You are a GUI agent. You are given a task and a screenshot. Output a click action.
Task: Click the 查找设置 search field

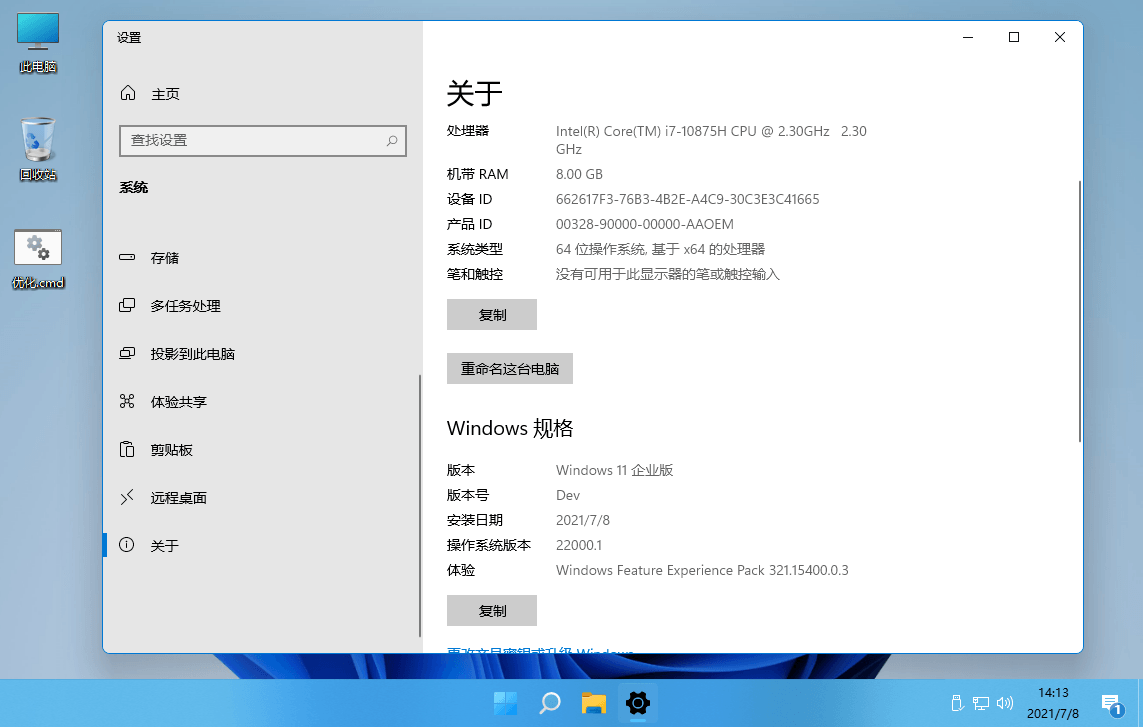point(263,140)
